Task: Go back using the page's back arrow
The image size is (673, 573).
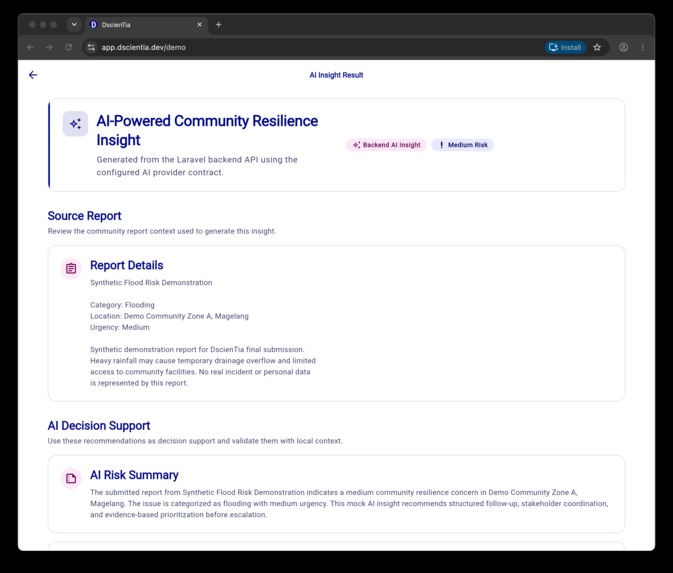Action: (33, 75)
